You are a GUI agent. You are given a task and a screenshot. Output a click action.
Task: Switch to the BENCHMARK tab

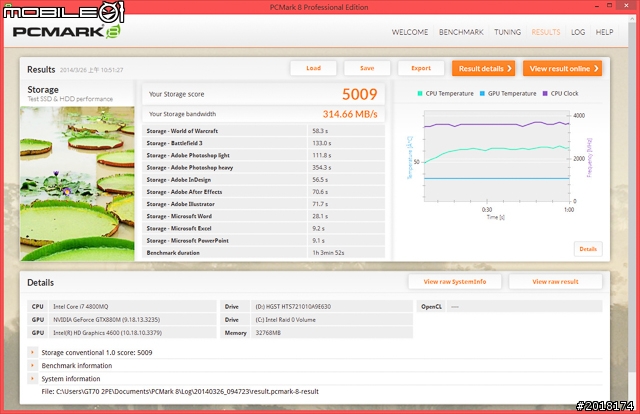point(461,32)
